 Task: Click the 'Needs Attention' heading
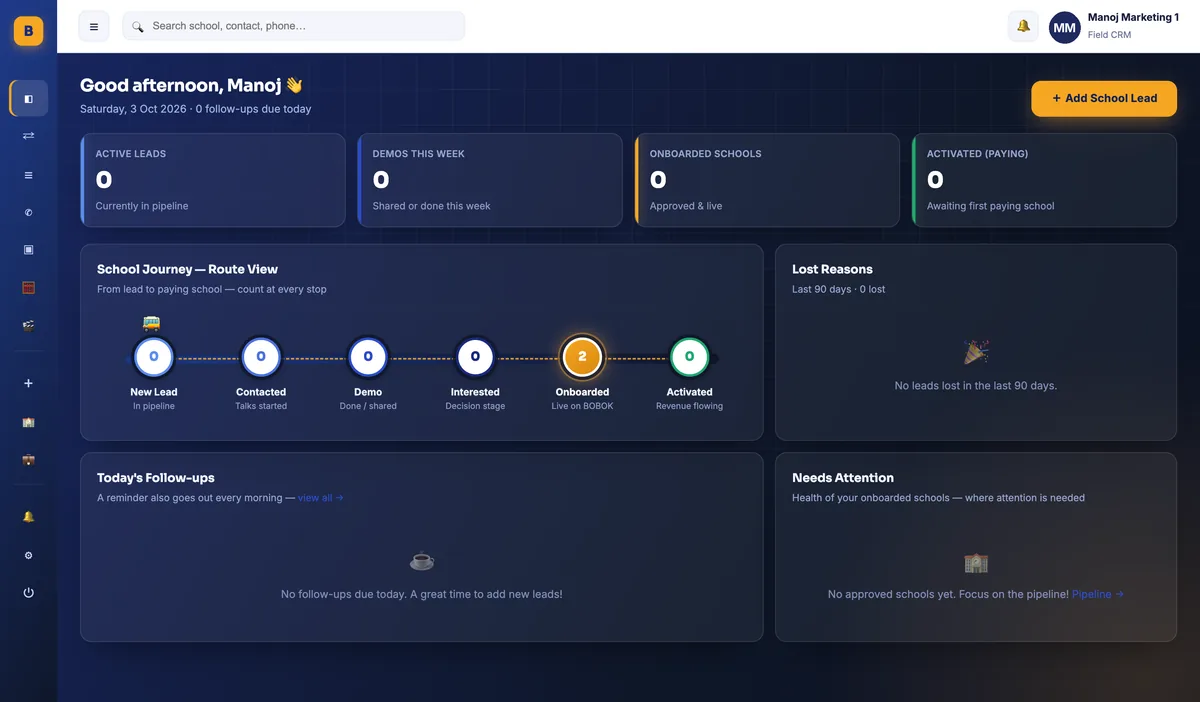pos(843,478)
